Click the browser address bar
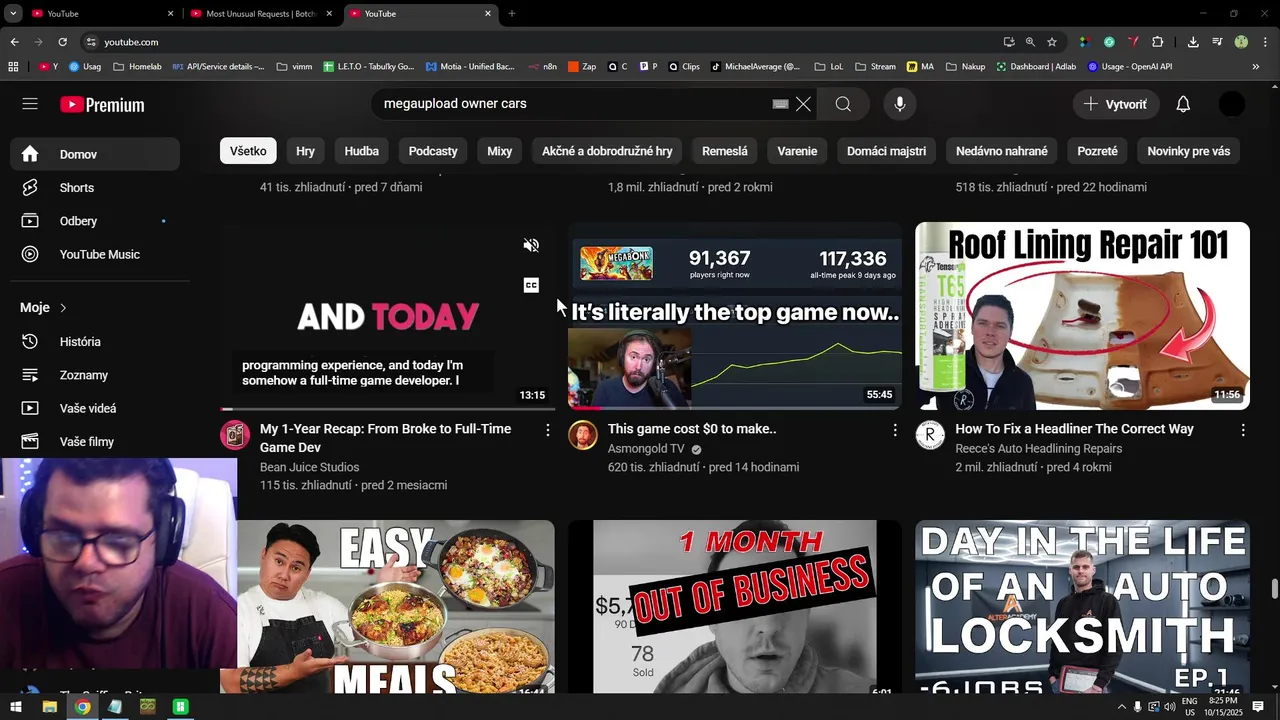This screenshot has height=720, width=1280. [540, 42]
